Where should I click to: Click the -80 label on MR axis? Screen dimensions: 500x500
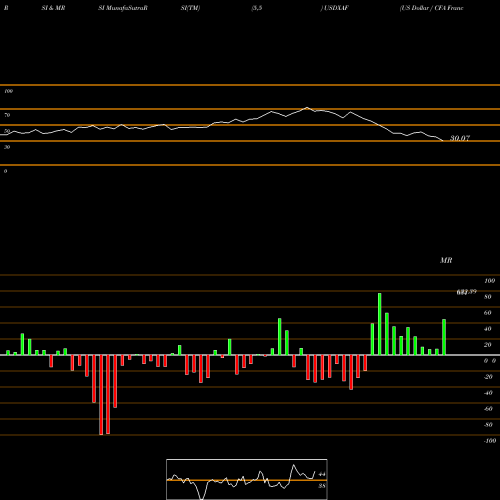coord(488,425)
